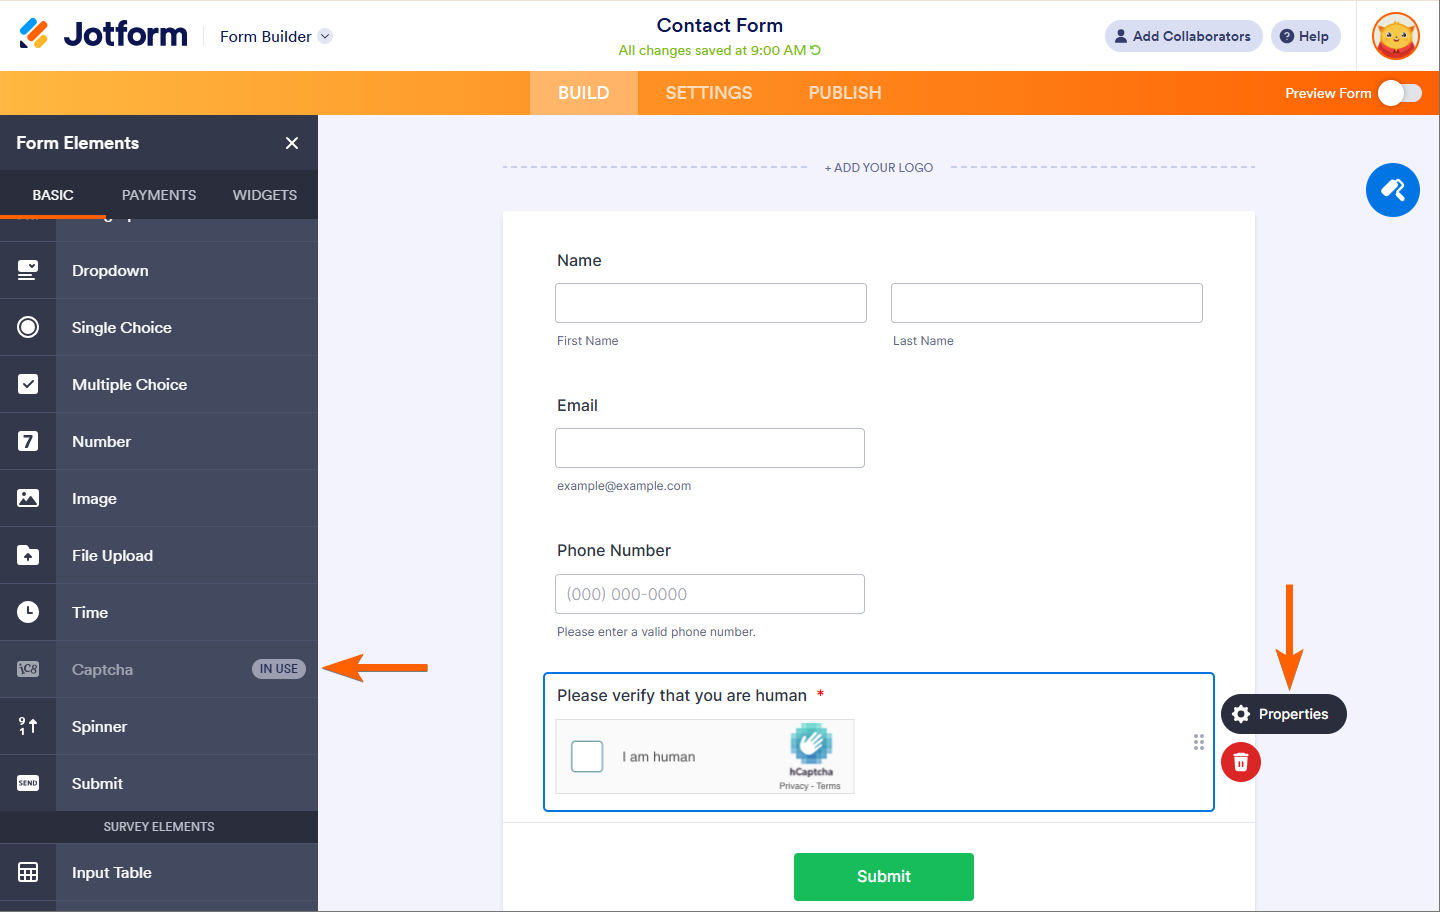Screen dimensions: 1440x912
Task: Open captcha field Properties
Action: point(1283,714)
